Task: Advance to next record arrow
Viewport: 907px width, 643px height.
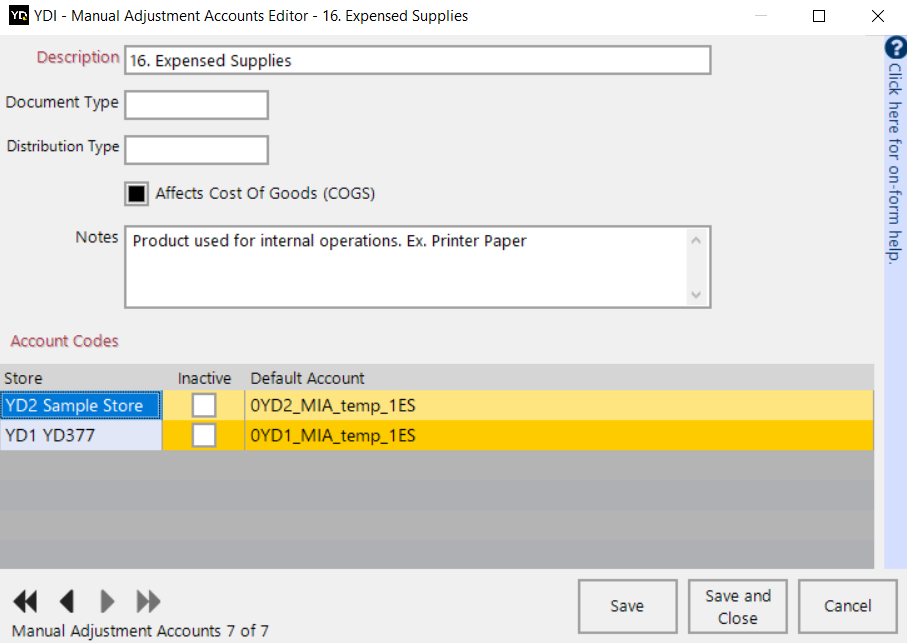Action: (108, 601)
